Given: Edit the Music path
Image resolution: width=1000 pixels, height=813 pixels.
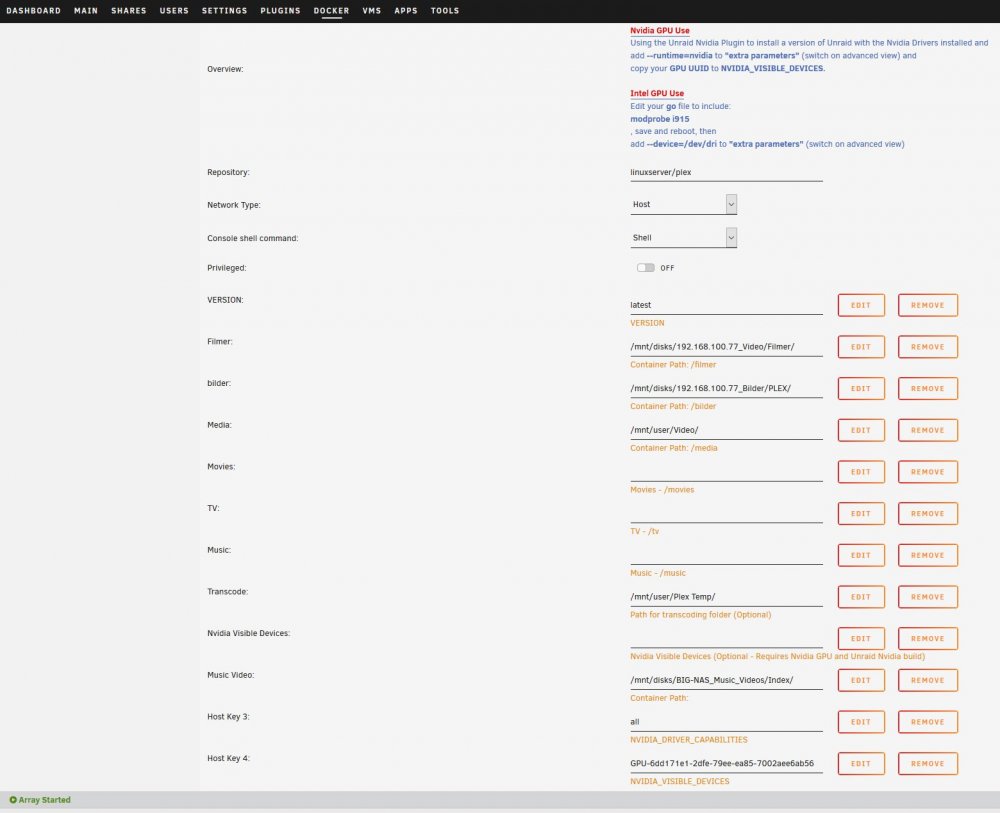Looking at the screenshot, I should (x=861, y=555).
